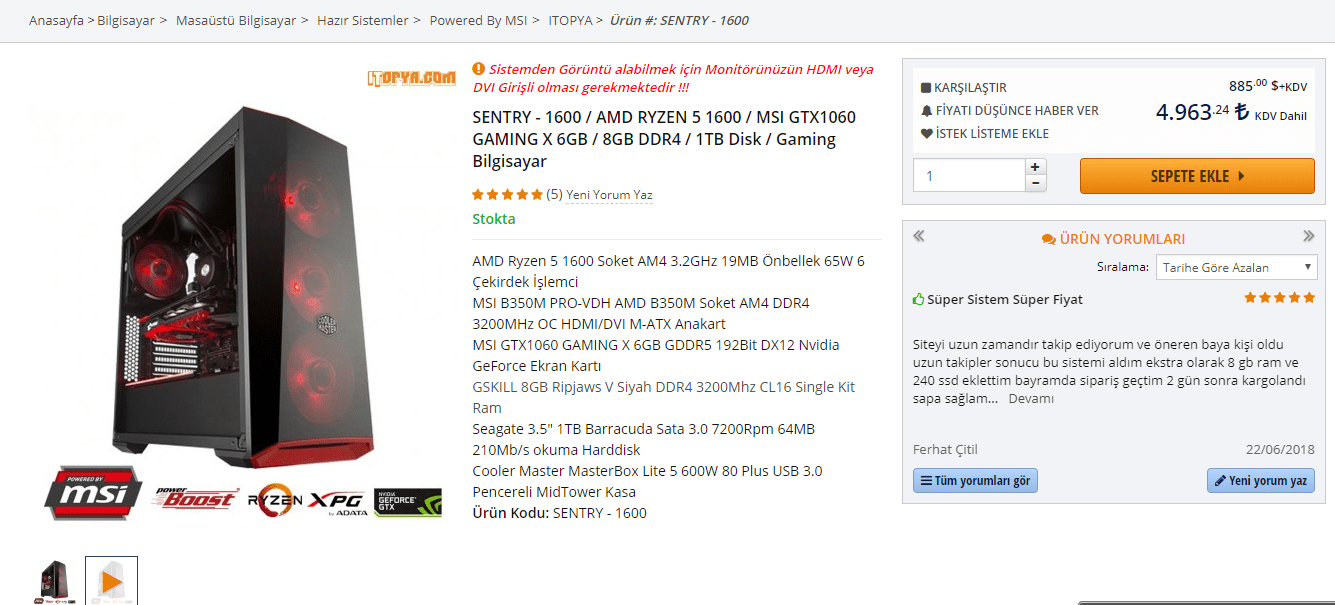Go to next review using right arrows
The height and width of the screenshot is (605, 1335).
(x=1308, y=237)
